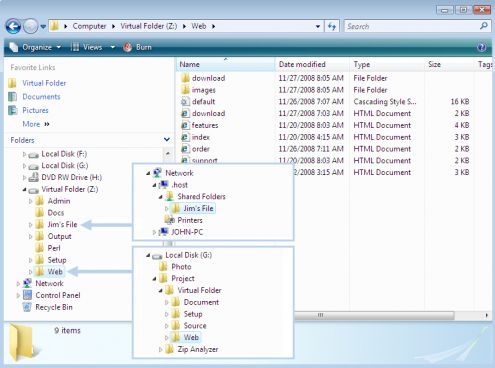495x368 pixels.
Task: Click More favorite links
Action: click(x=36, y=124)
